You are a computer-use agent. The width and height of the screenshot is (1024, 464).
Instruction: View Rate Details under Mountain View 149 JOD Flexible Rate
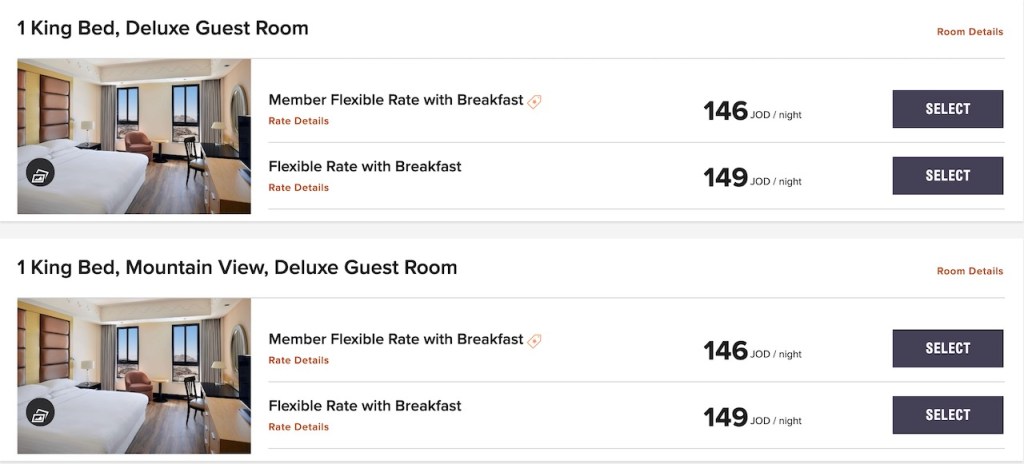298,427
